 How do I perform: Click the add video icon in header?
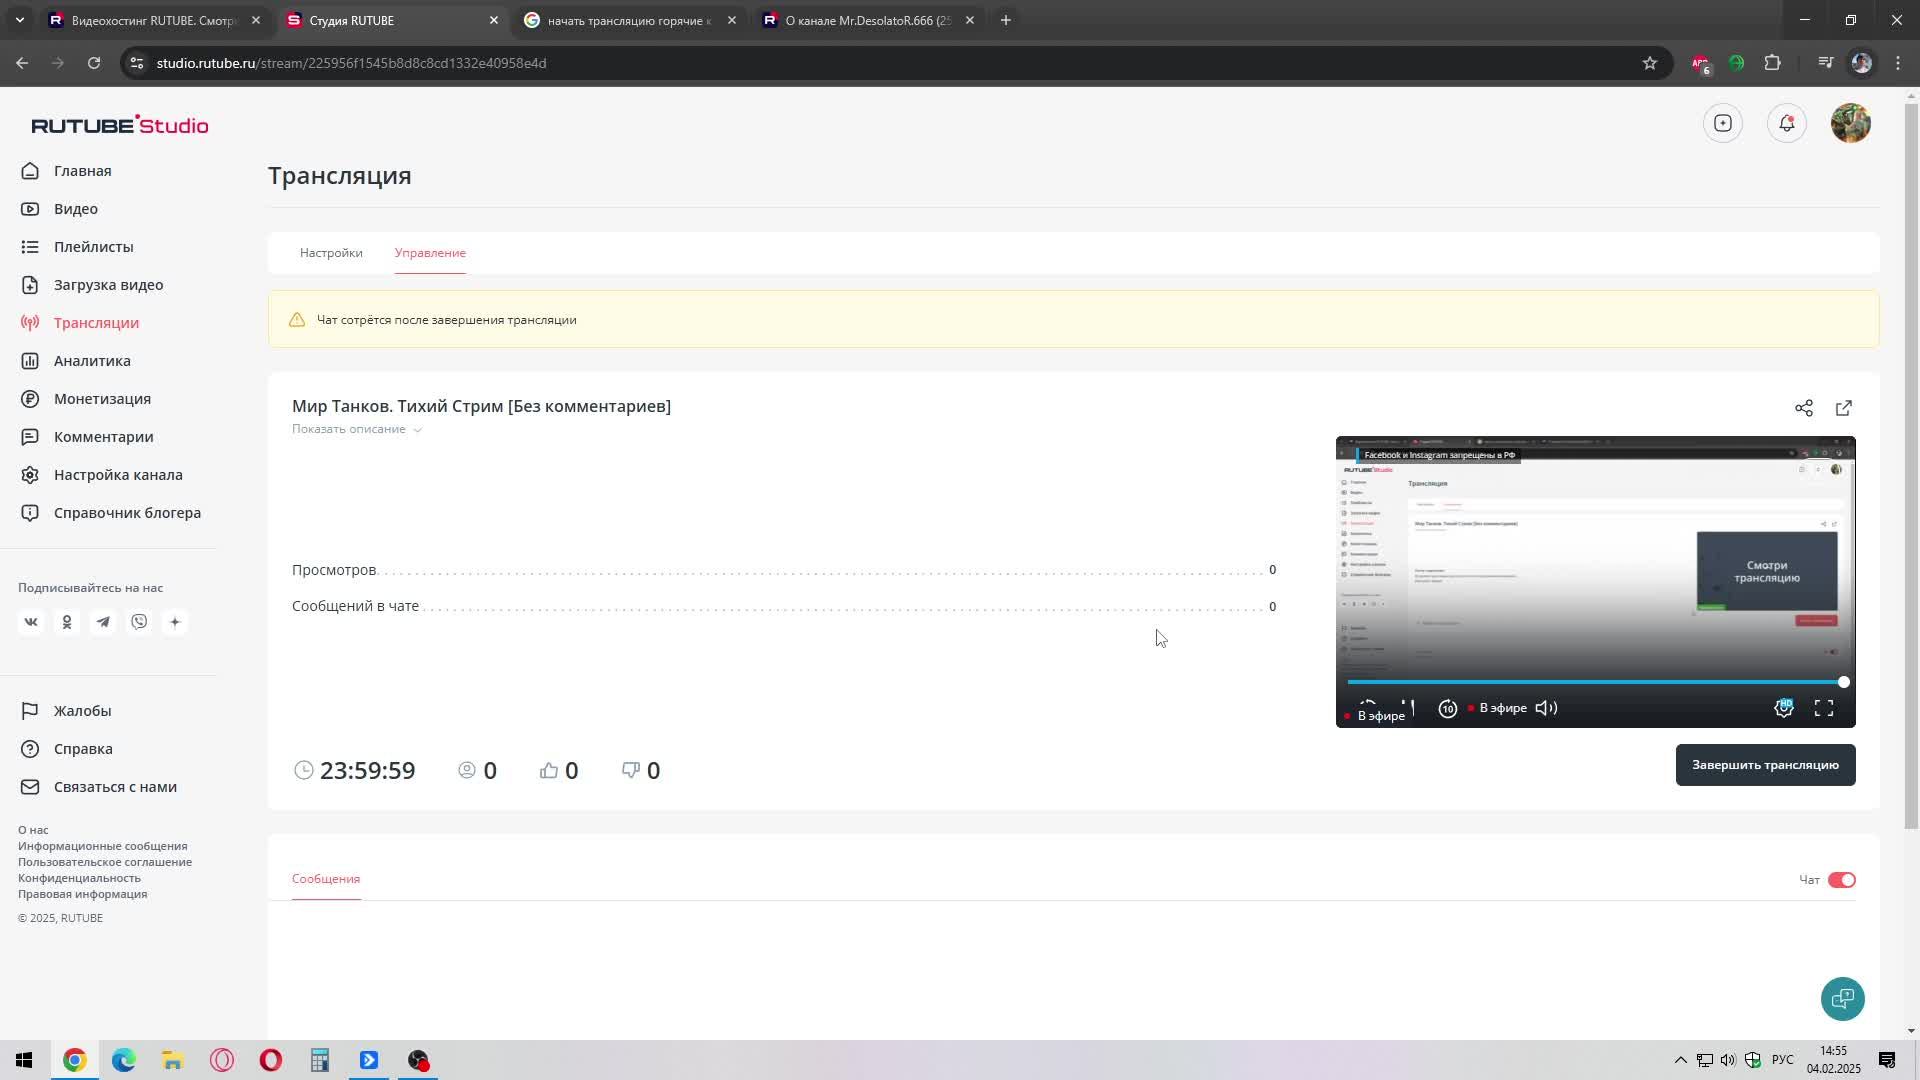[1722, 123]
